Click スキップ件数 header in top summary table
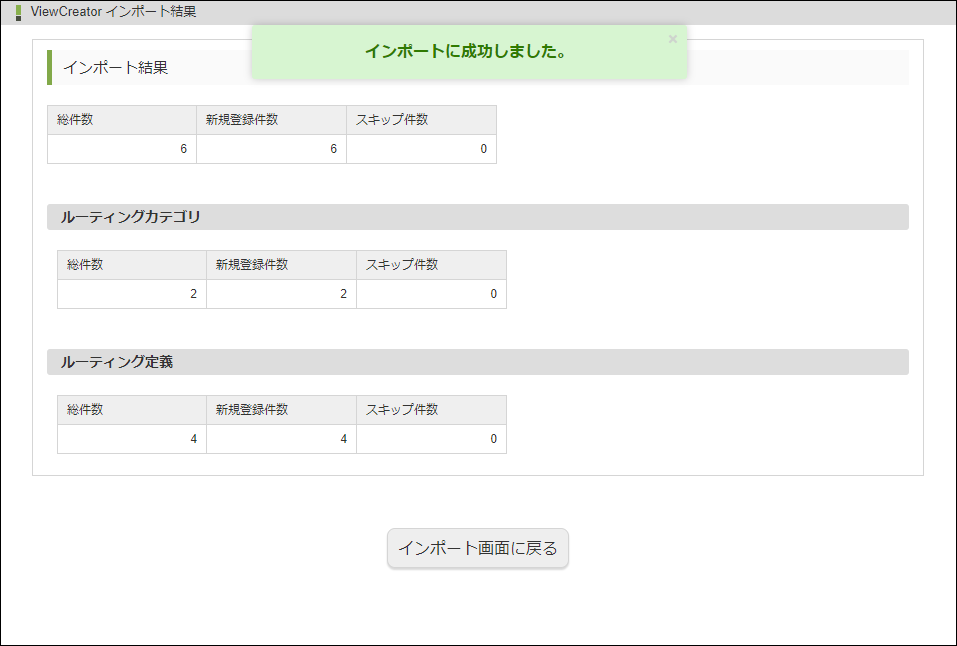Viewport: 957px width, 646px height. (x=421, y=120)
